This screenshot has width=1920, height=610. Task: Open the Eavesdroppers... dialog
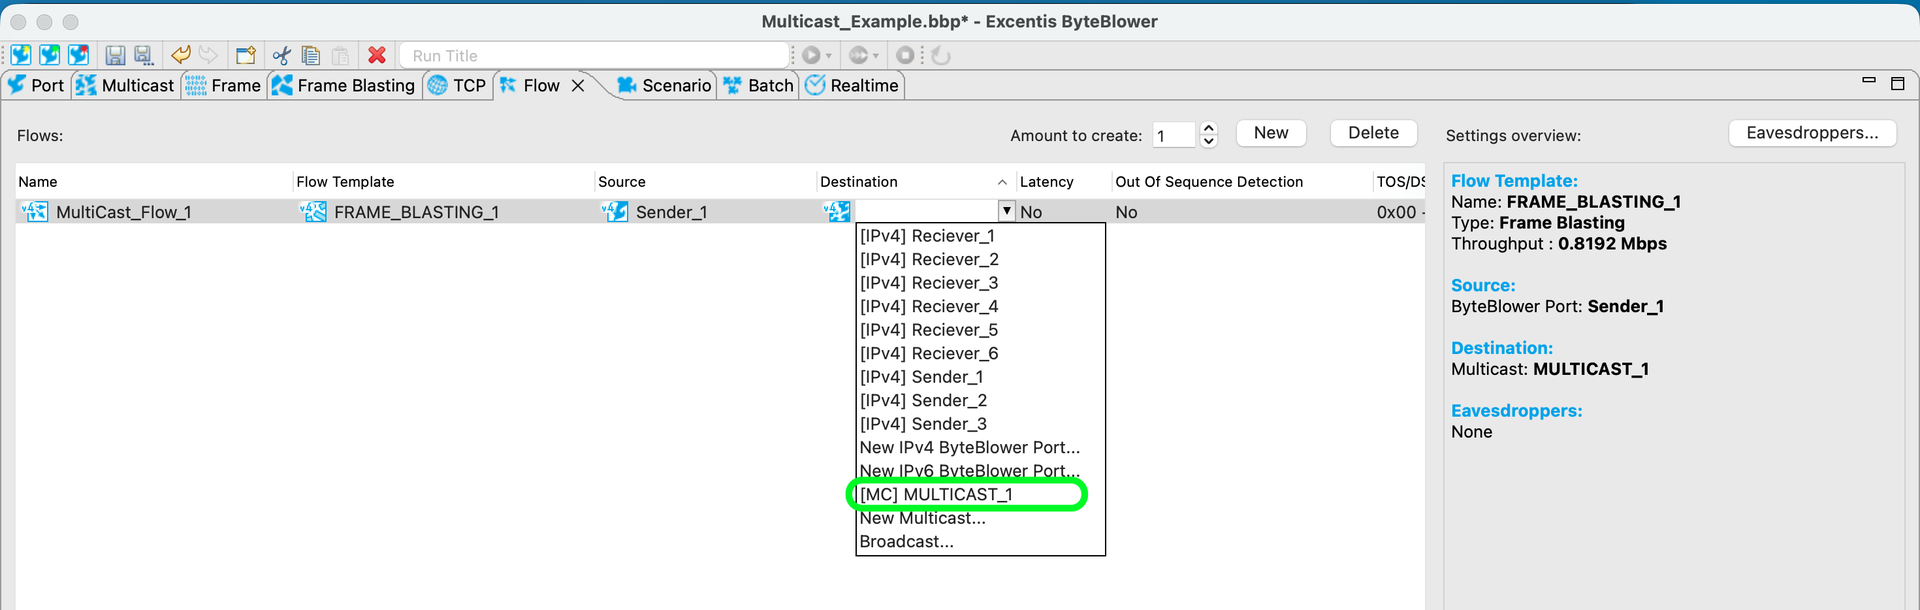coord(1812,133)
